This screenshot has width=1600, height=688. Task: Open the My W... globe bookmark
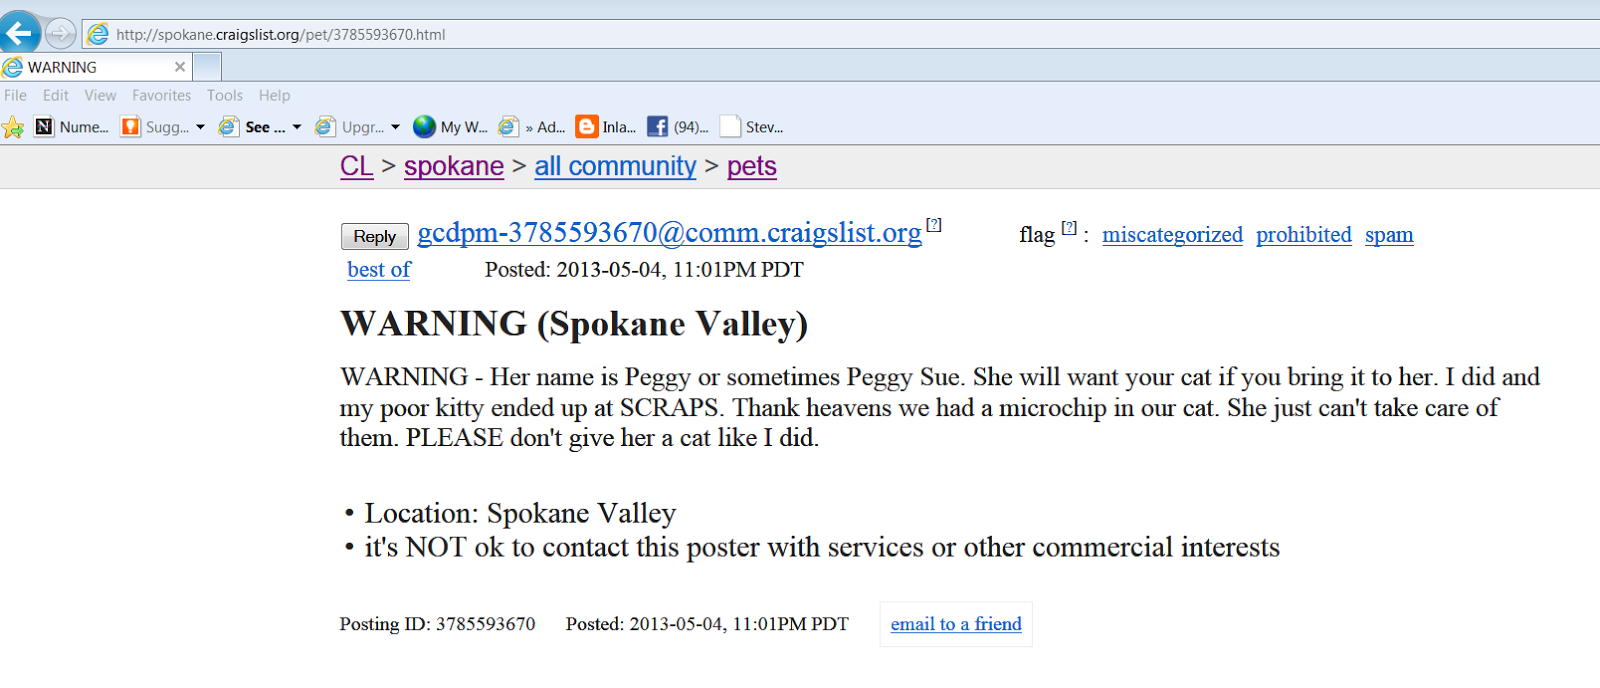click(x=451, y=127)
